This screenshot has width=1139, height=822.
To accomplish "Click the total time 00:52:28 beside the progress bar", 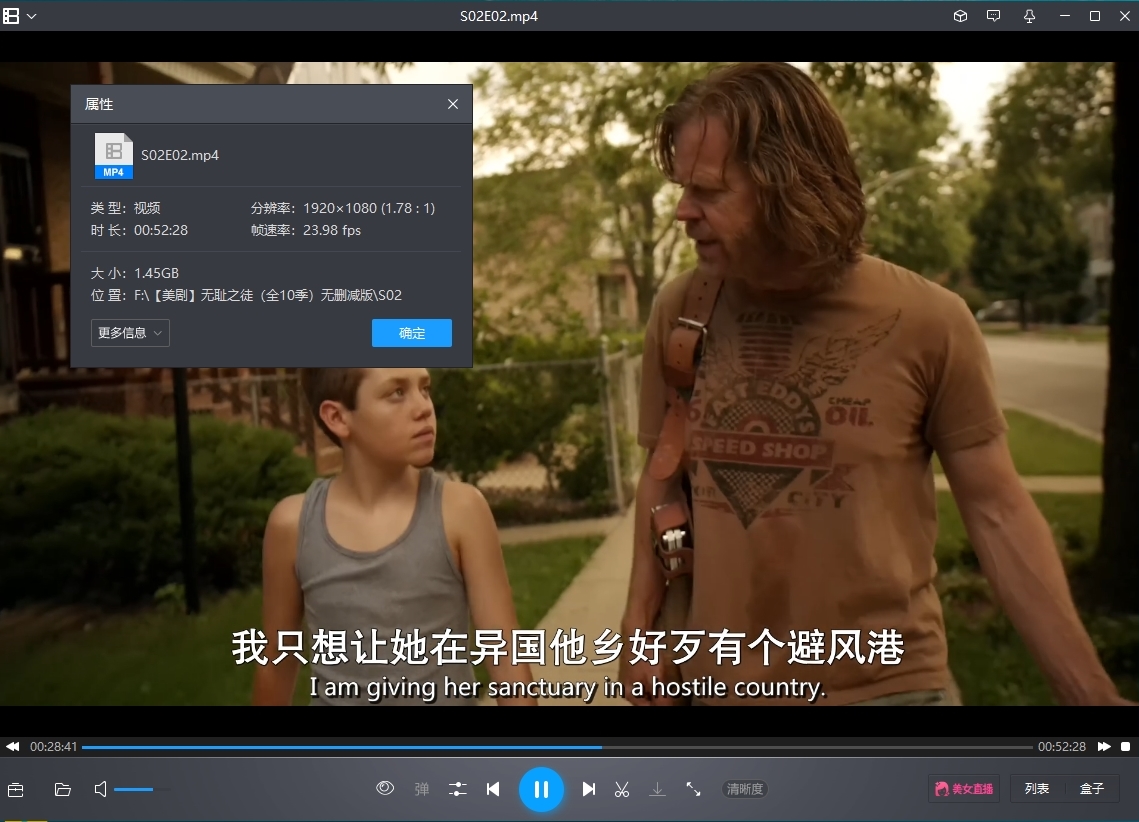I will [1061, 746].
